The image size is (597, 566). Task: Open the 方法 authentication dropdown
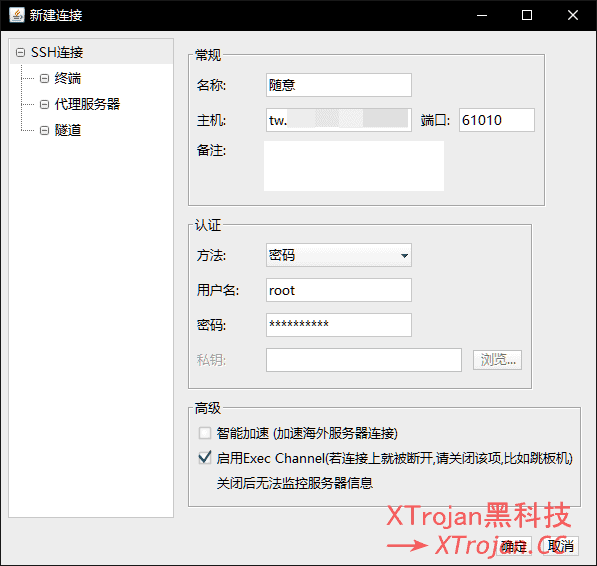point(338,255)
